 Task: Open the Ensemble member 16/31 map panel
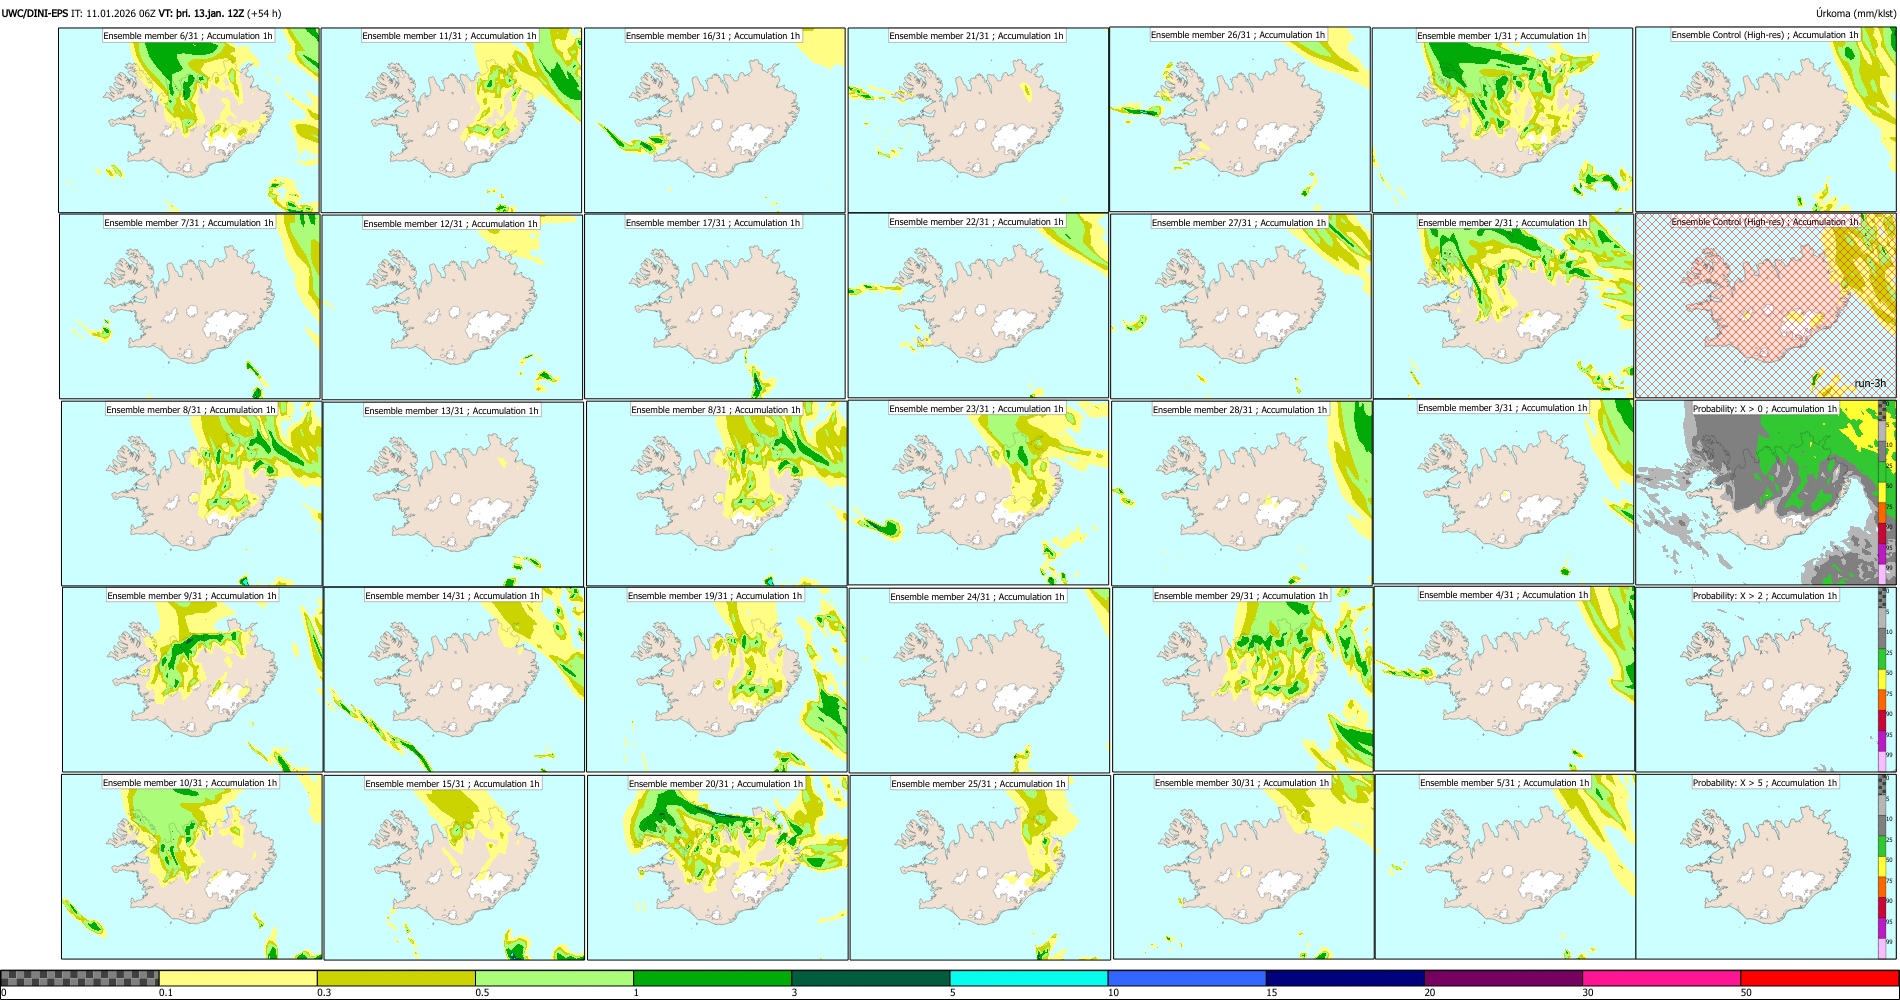(715, 120)
